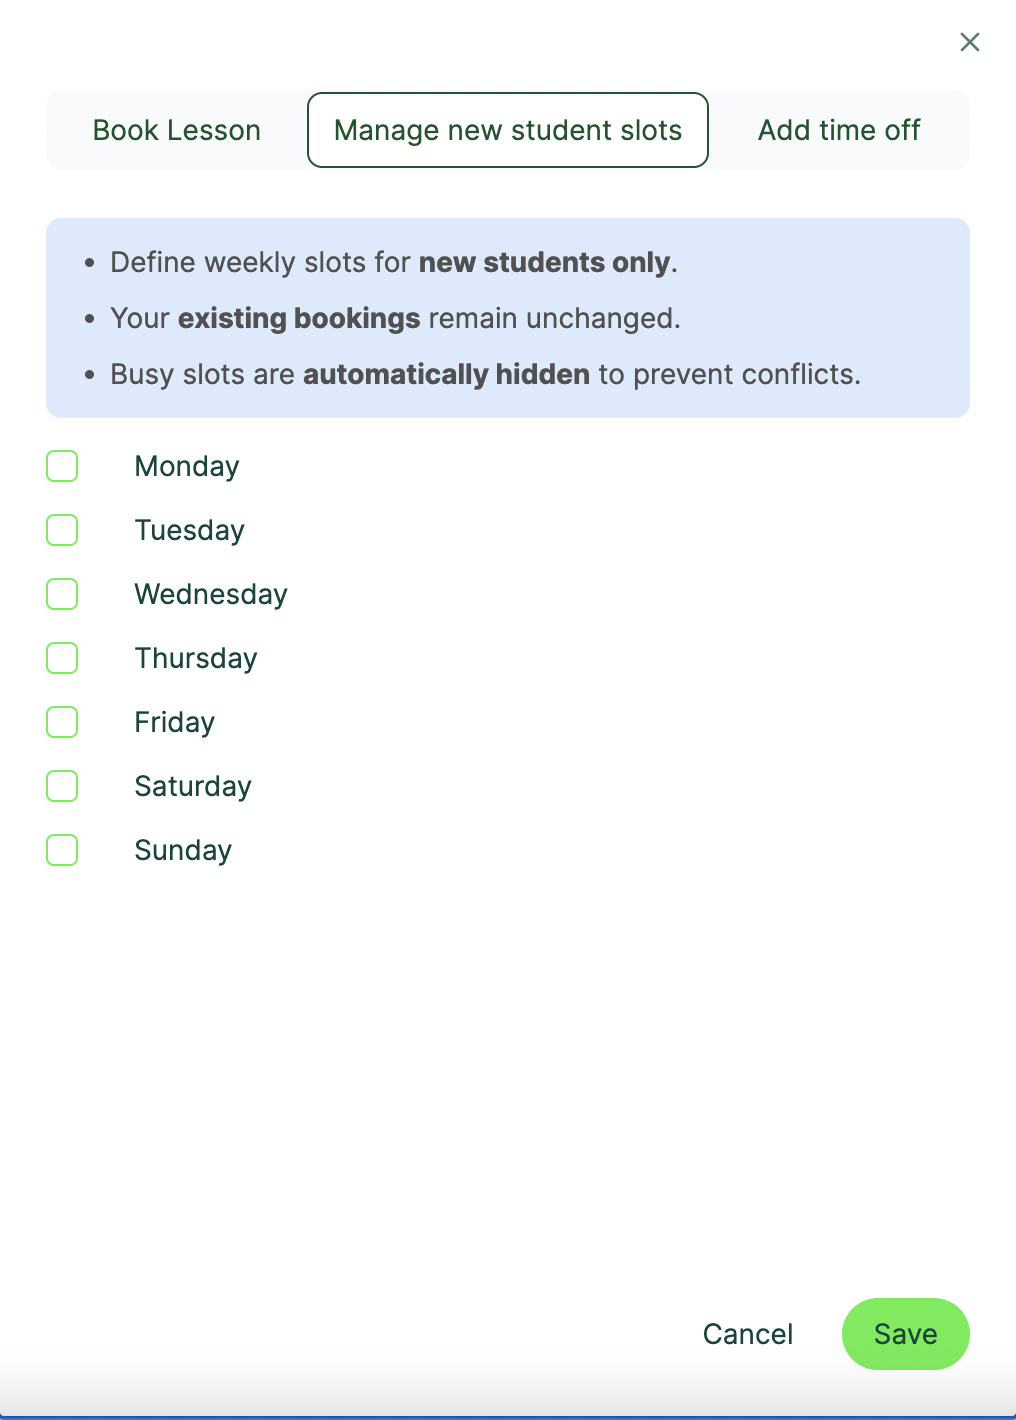Open the Add time off tab
This screenshot has width=1016, height=1420.
(x=839, y=130)
